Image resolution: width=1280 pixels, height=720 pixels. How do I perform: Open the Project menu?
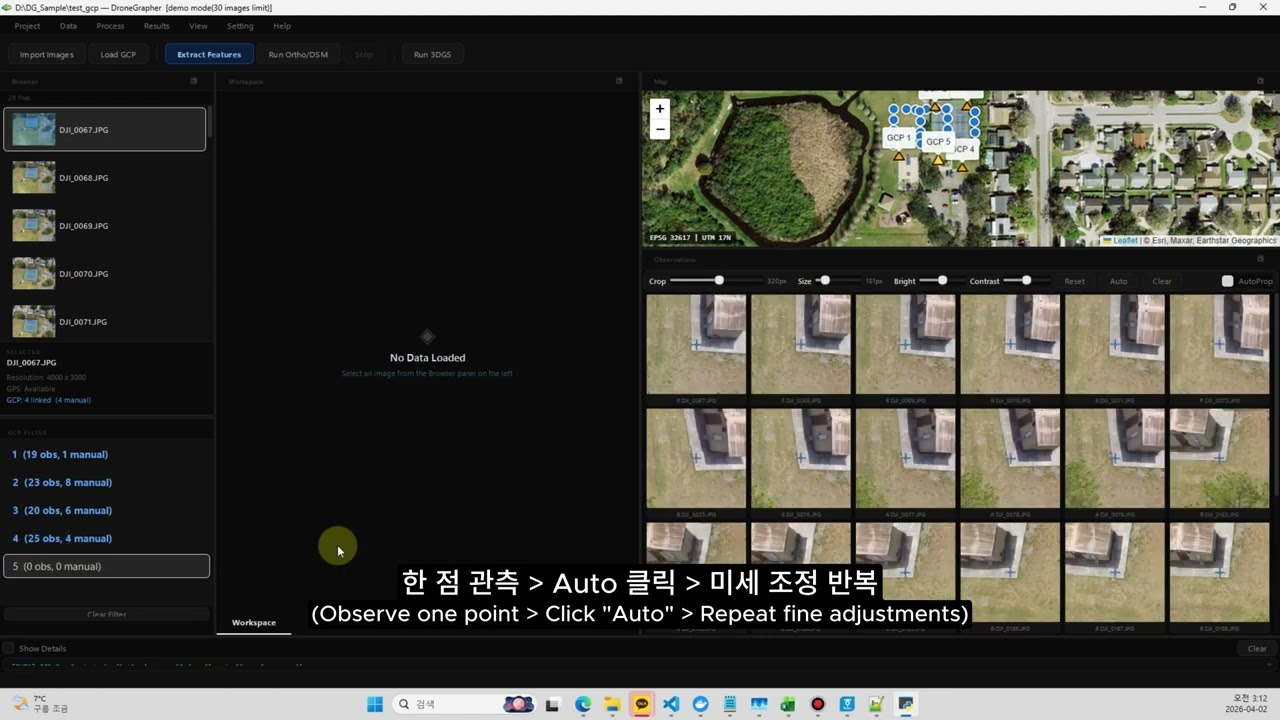click(27, 26)
